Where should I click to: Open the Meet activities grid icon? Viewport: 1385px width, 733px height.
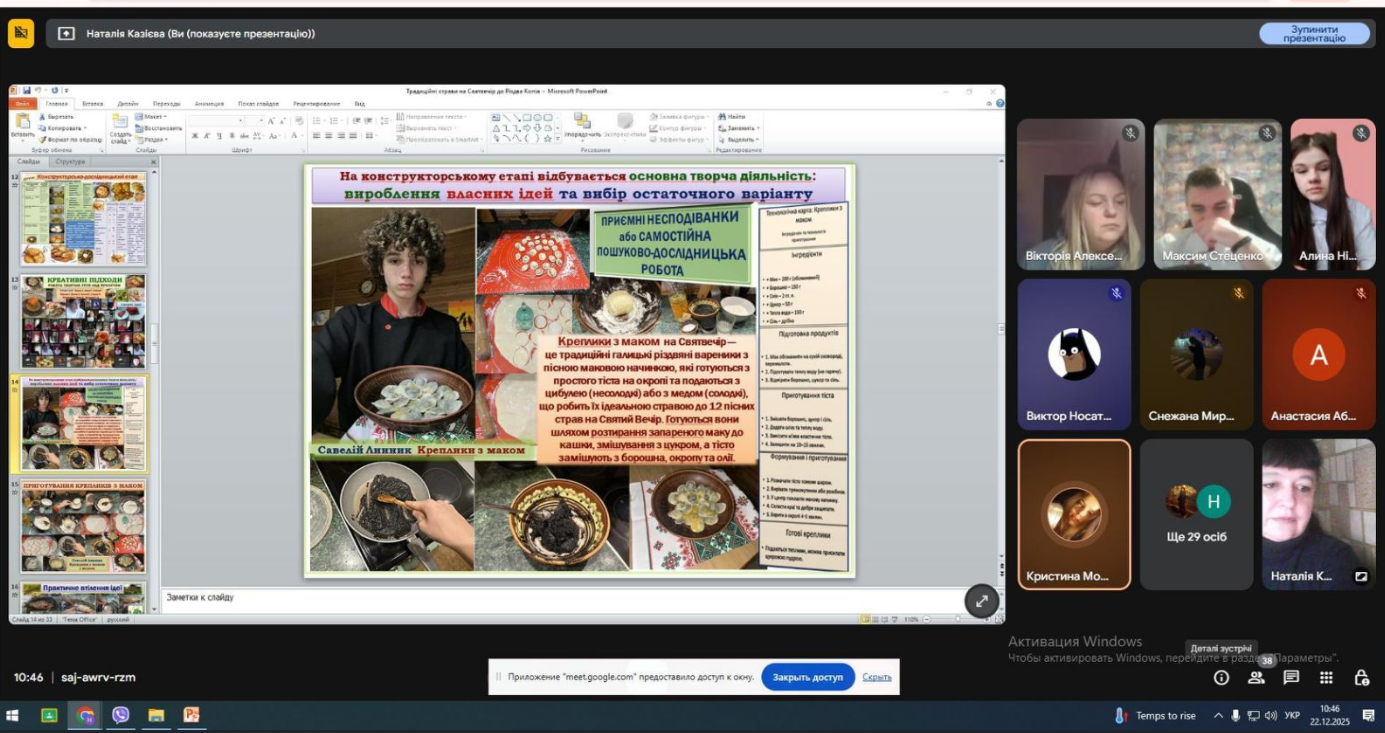(x=1326, y=678)
